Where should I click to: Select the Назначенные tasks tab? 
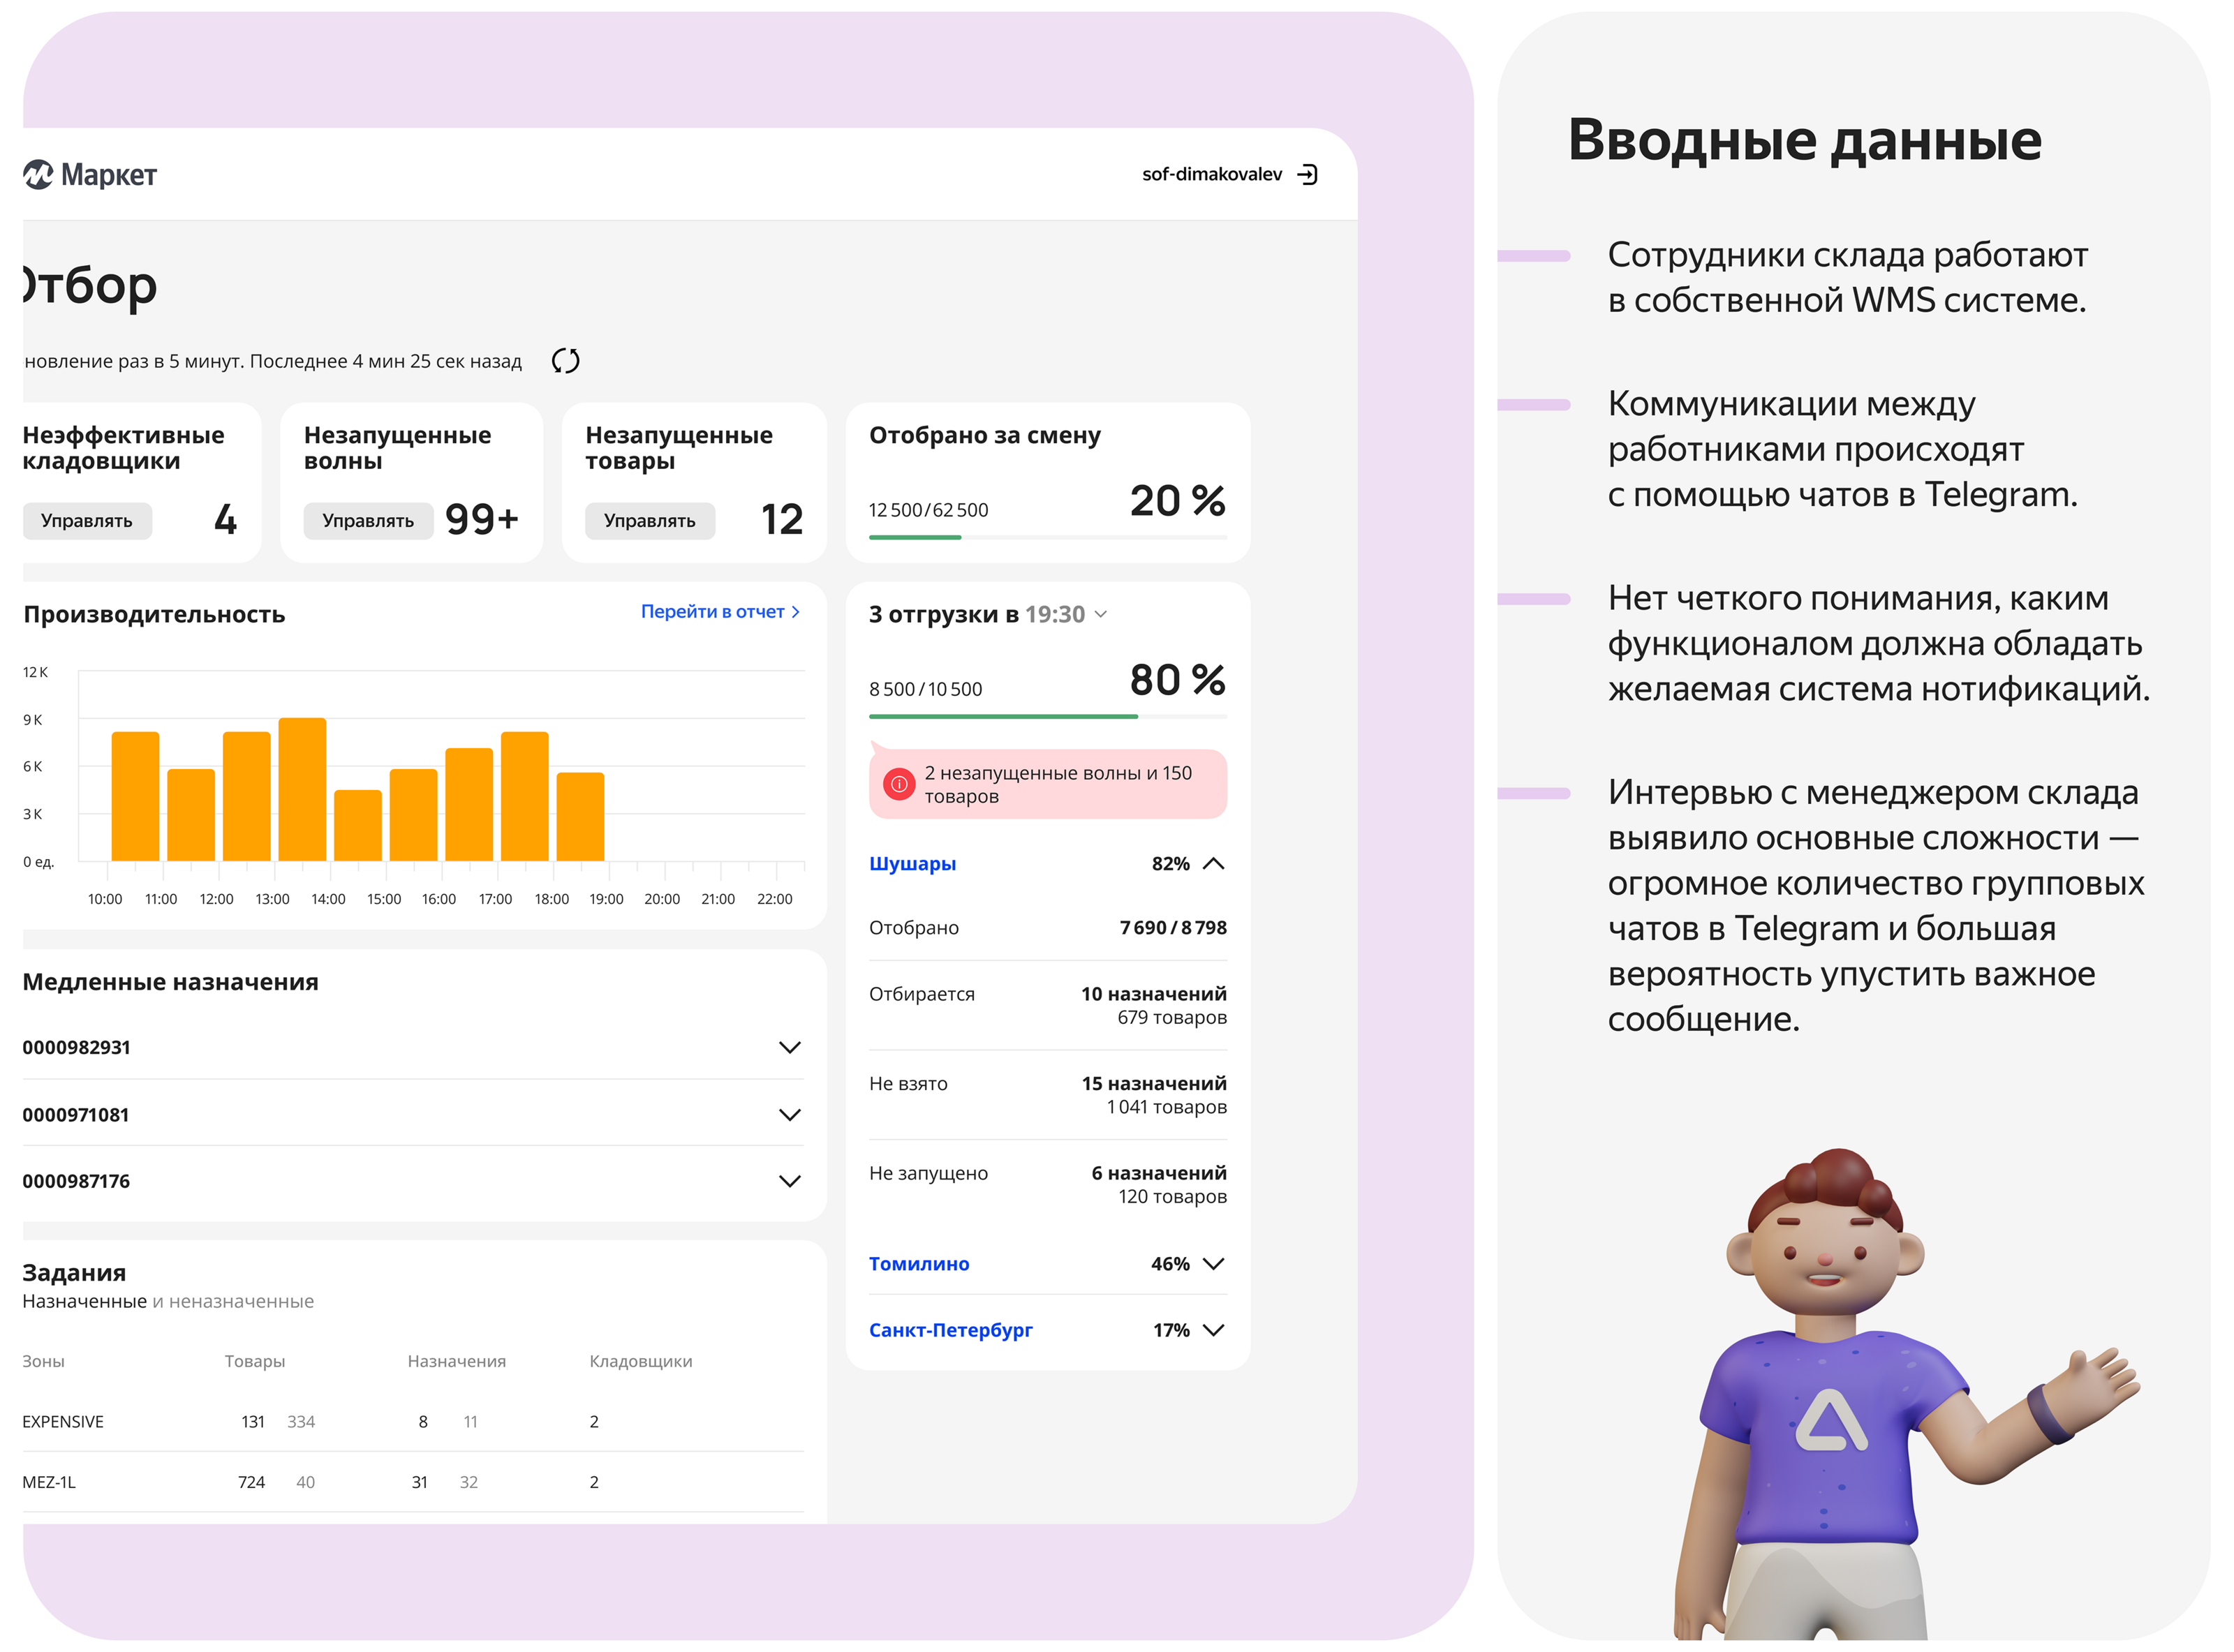[x=84, y=1301]
